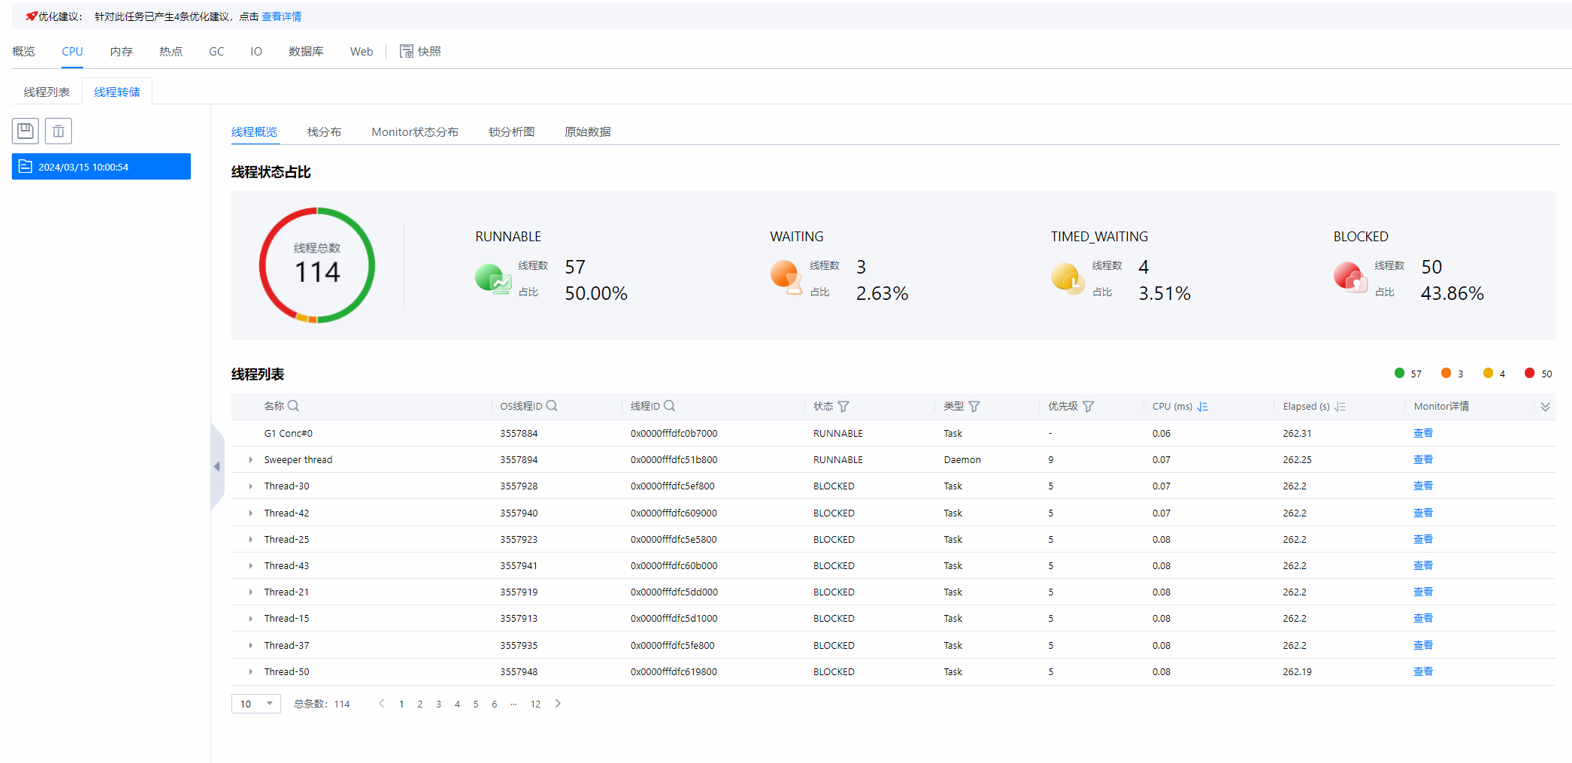The image size is (1572, 763).
Task: Click thread ID 0x0000fffdfc0b7000 cell
Action: [674, 433]
